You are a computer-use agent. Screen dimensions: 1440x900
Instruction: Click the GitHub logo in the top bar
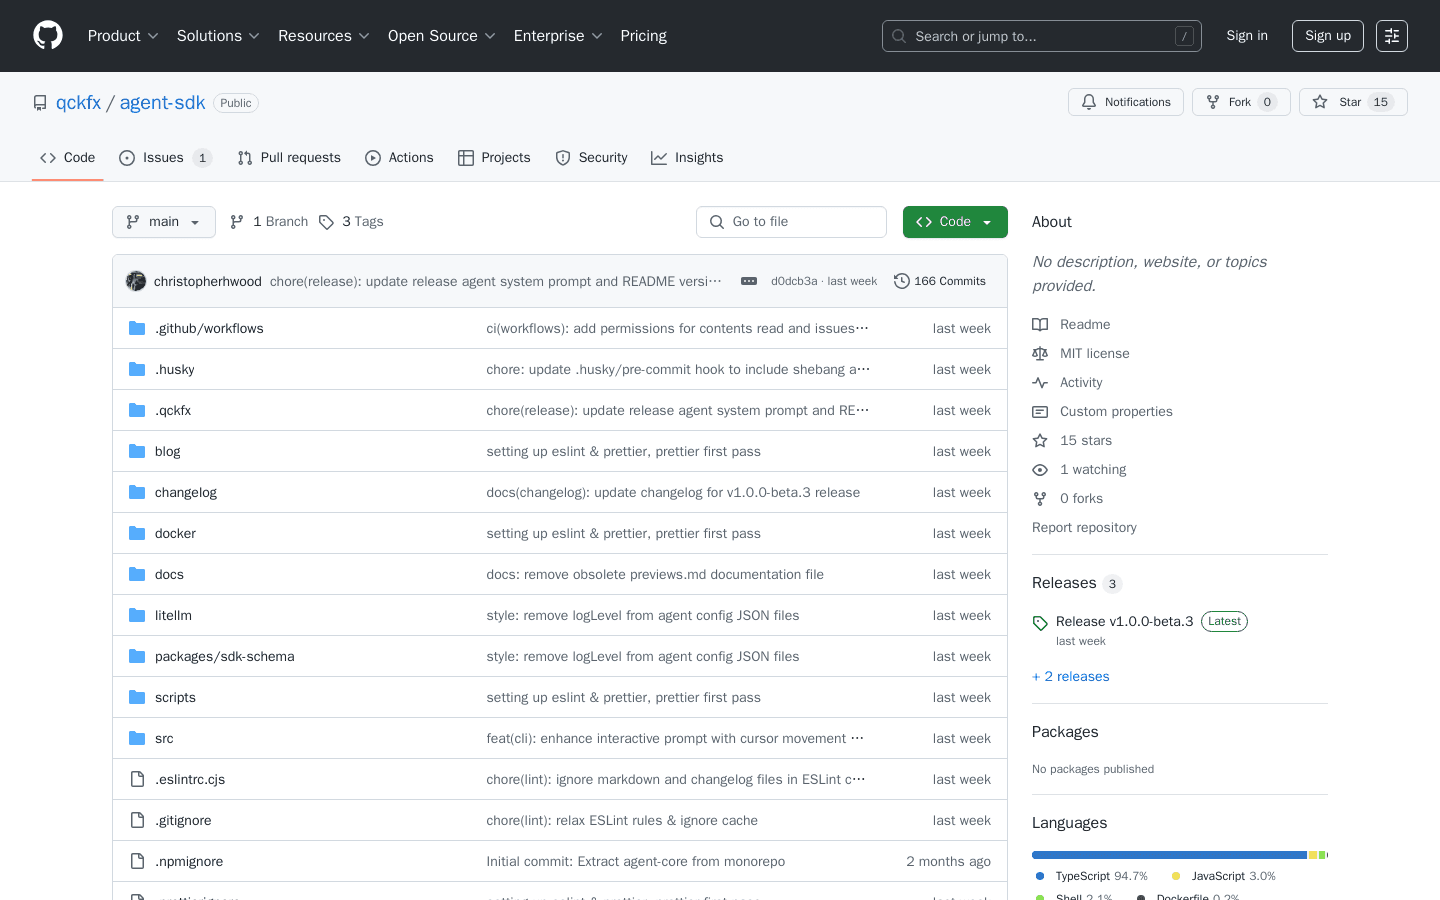47,35
